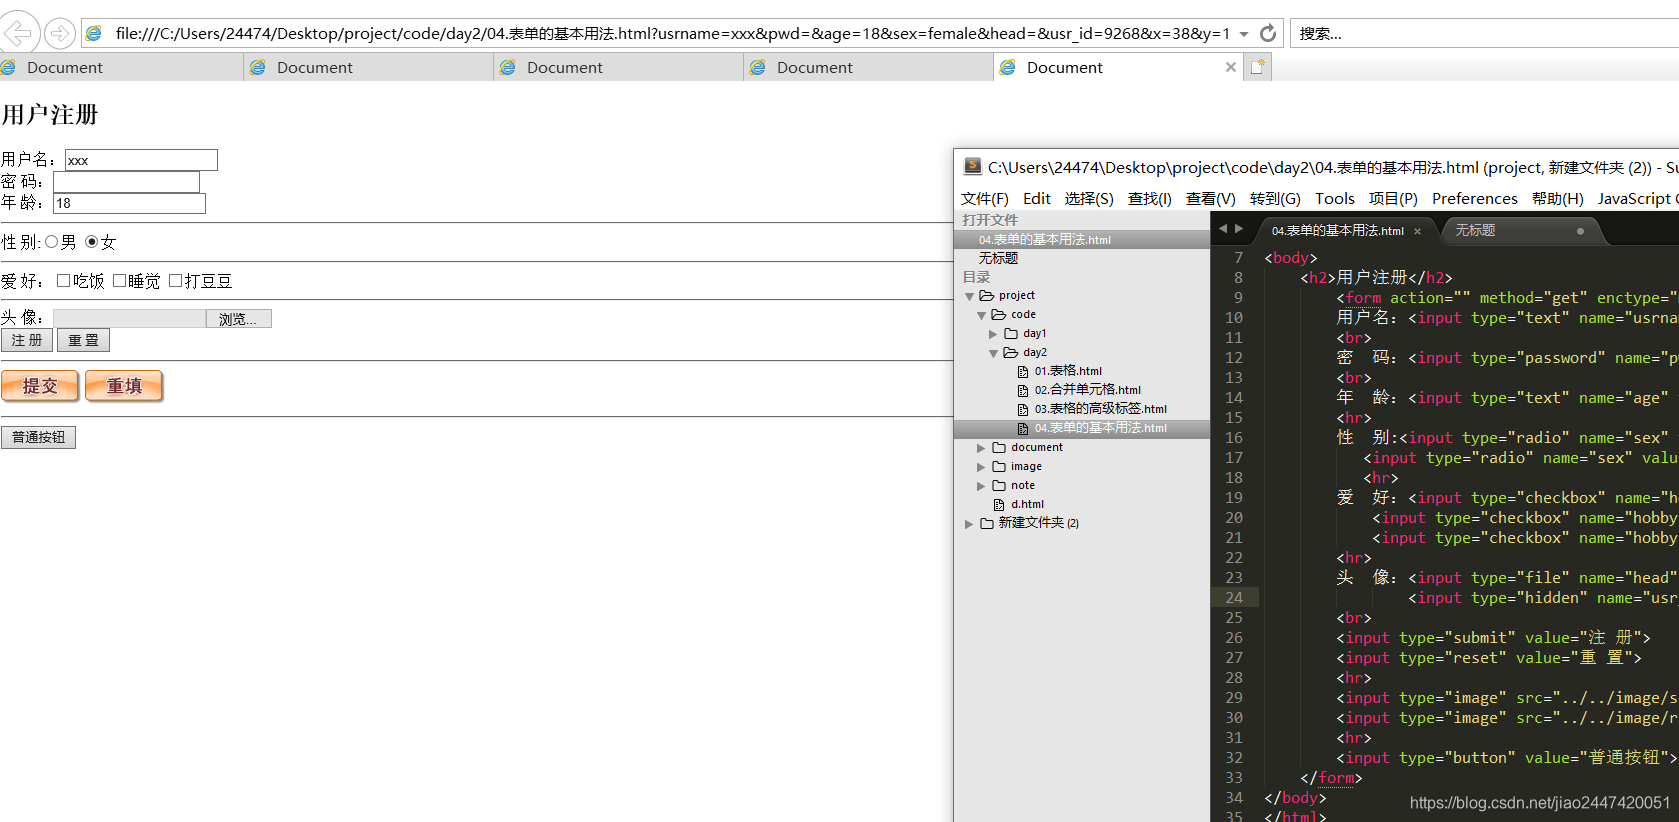Viewport: 1679px width, 822px height.
Task: Click the 用户名 text field
Action: 141,160
